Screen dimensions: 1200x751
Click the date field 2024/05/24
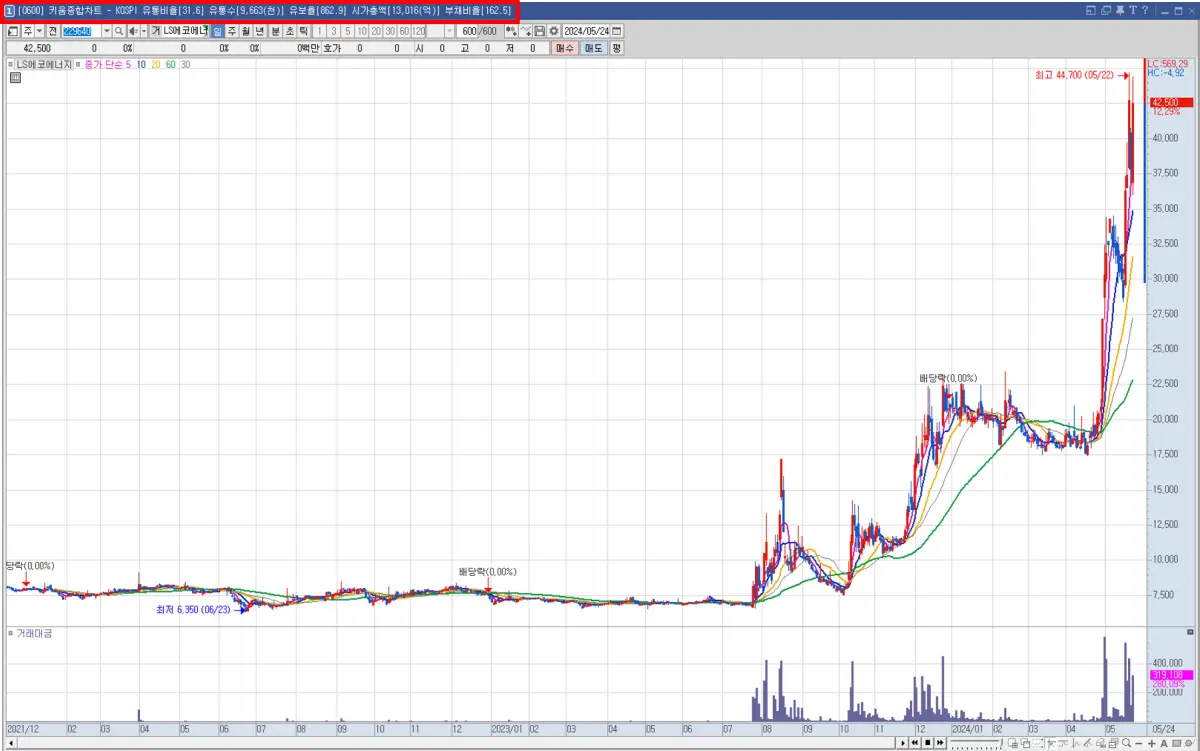pos(586,31)
